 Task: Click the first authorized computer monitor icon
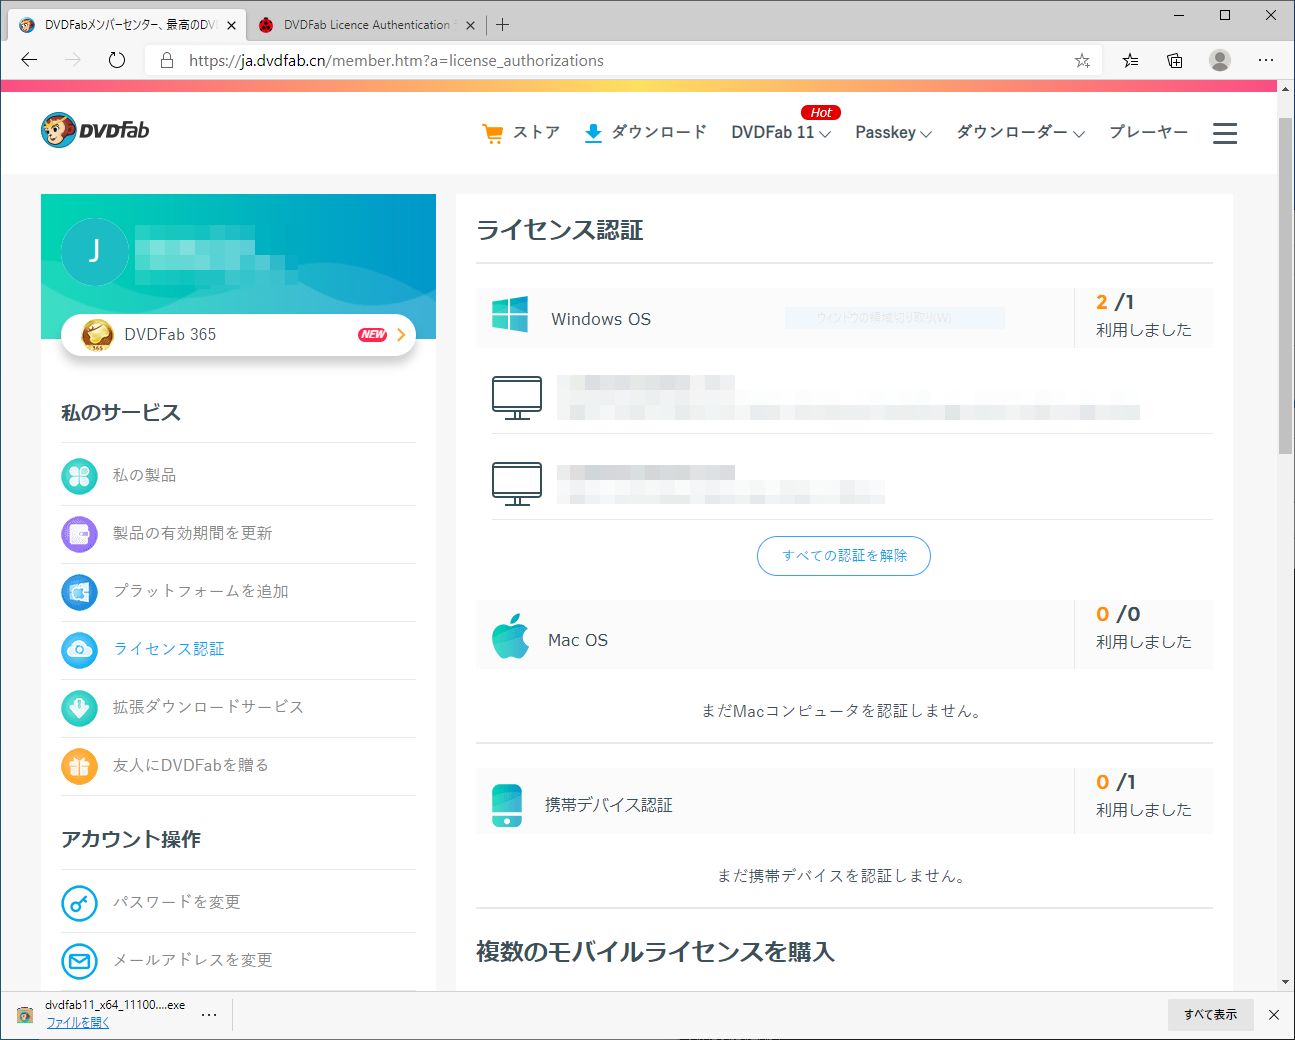(x=517, y=398)
